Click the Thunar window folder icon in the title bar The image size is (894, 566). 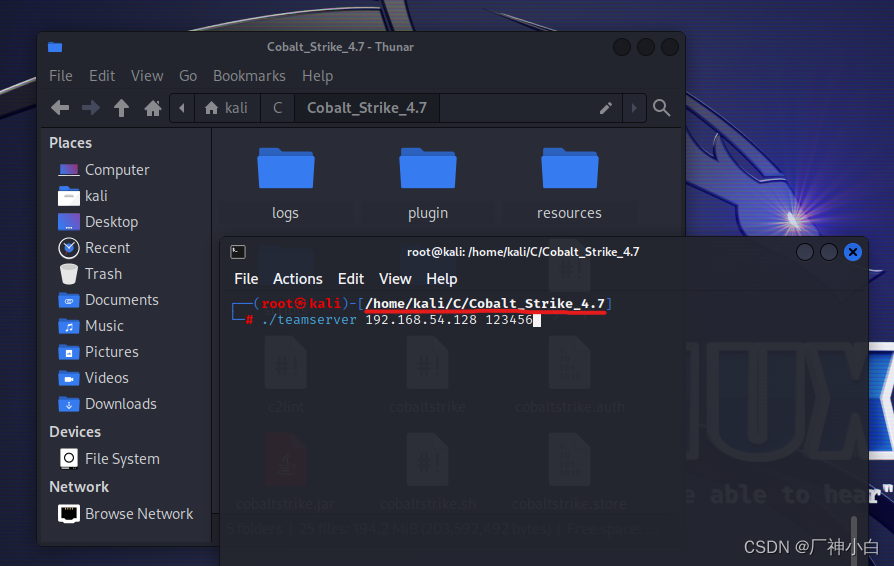(x=55, y=47)
